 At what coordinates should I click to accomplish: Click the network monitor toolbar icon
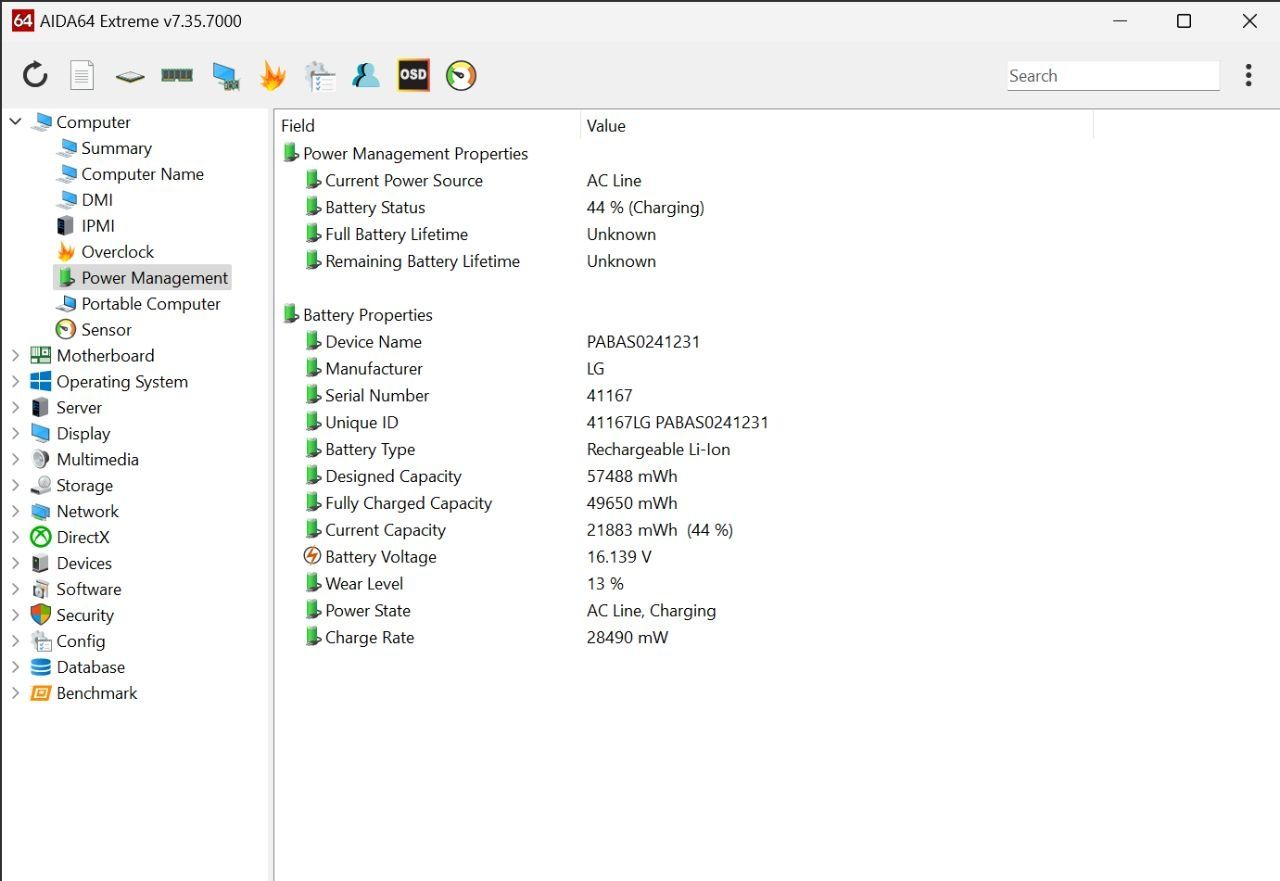225,76
